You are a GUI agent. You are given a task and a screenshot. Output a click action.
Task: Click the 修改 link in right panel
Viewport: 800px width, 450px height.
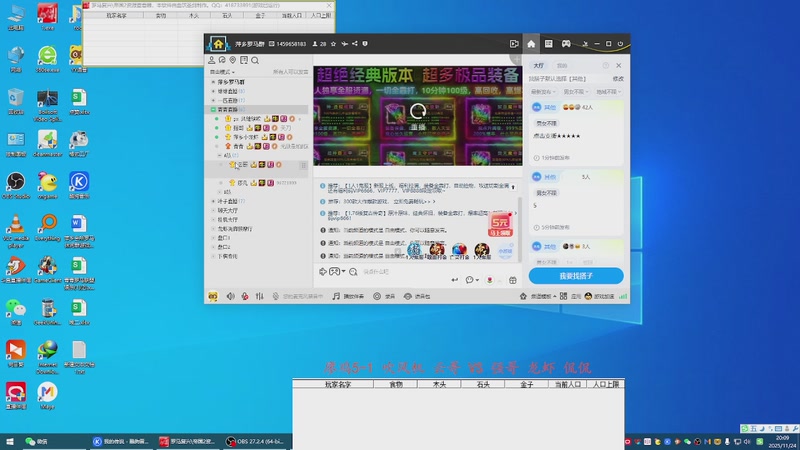point(618,79)
